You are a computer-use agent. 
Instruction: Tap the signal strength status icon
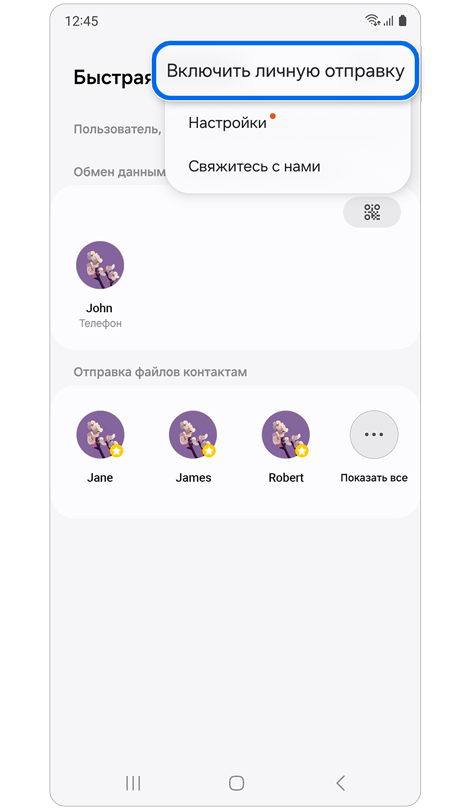388,21
